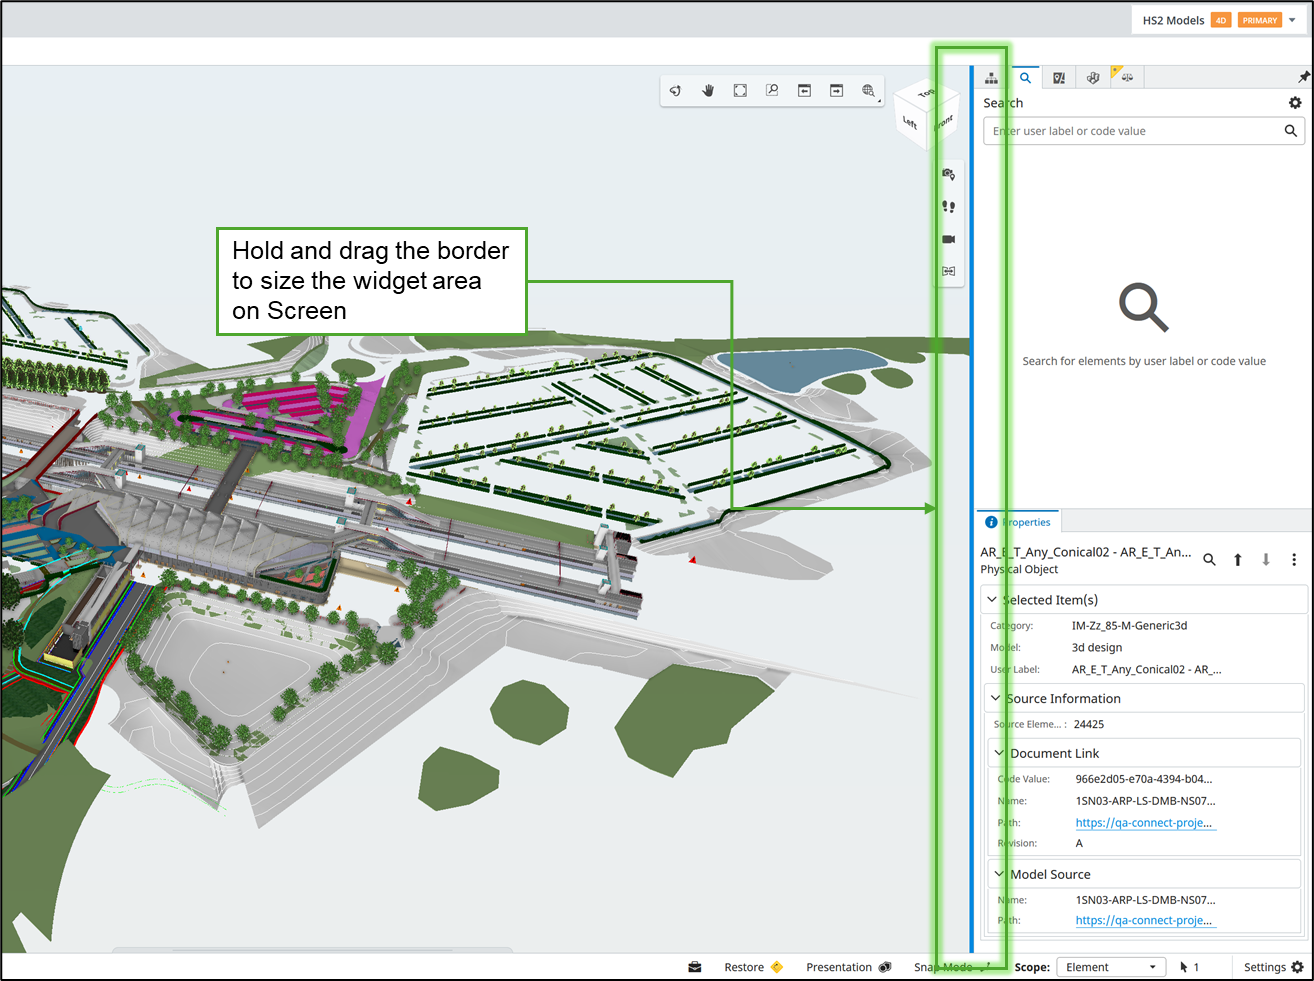
Task: Click the magnifier in the search field
Action: point(1291,131)
